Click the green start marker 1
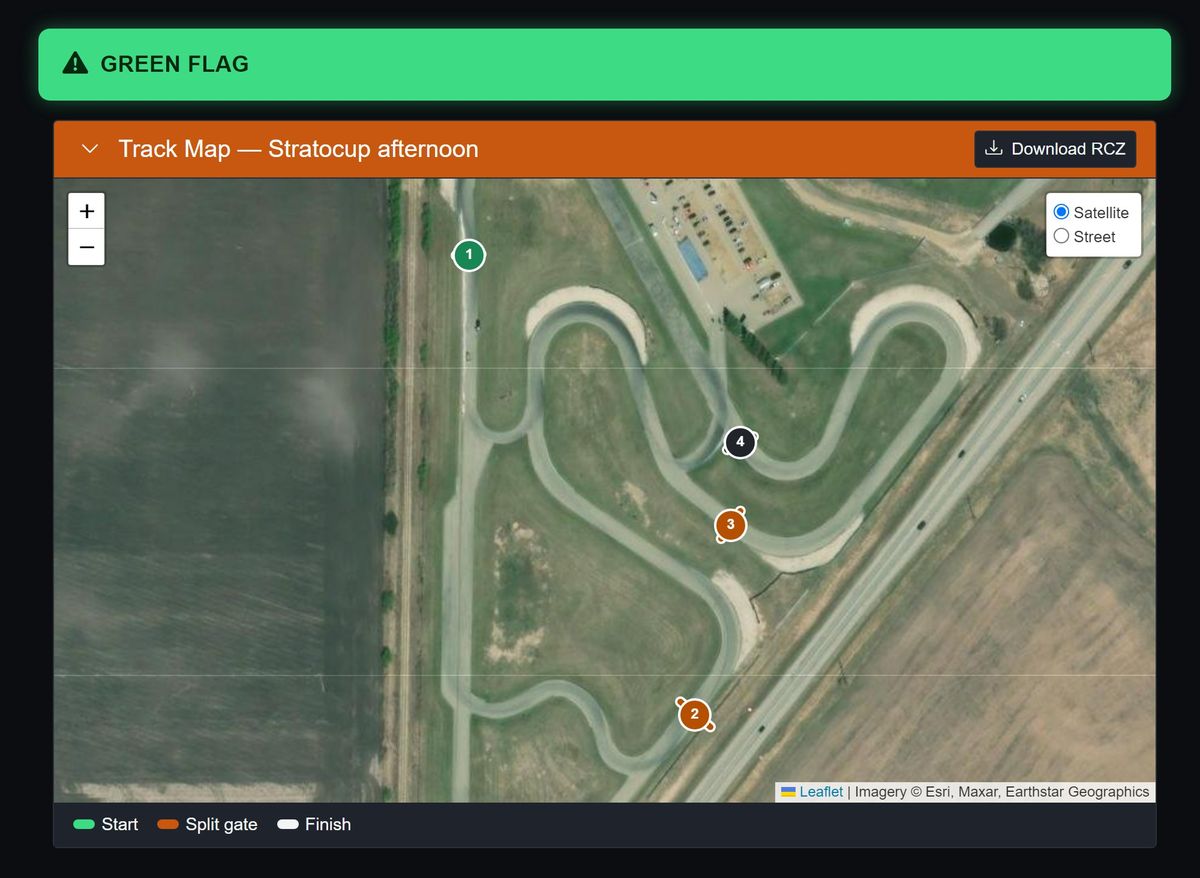 coord(469,255)
